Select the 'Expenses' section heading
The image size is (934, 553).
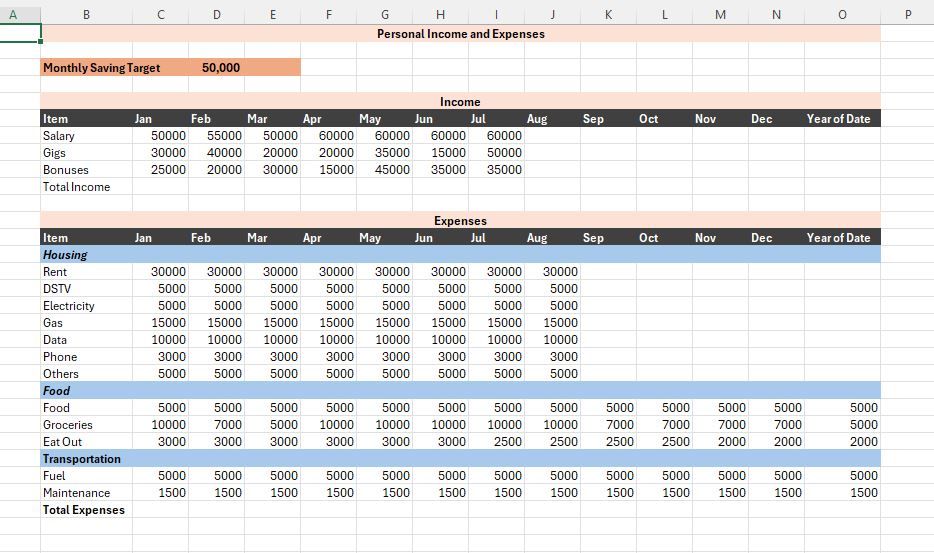pos(460,221)
